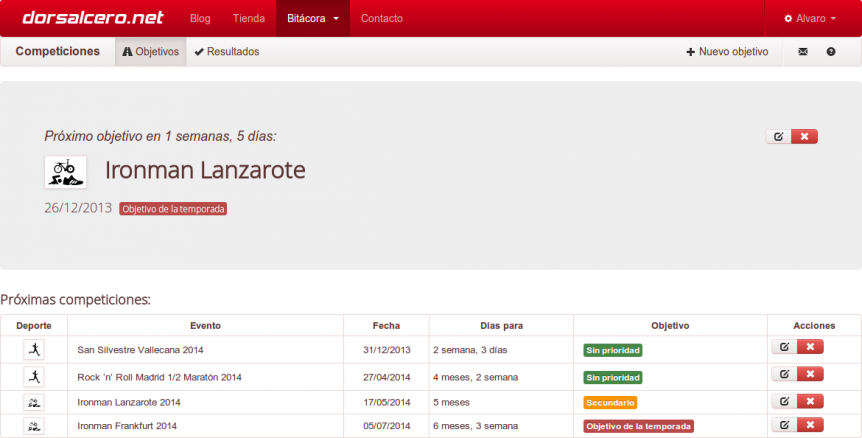This screenshot has width=862, height=438.
Task: Switch to the Objetivos tab
Action: coord(151,51)
